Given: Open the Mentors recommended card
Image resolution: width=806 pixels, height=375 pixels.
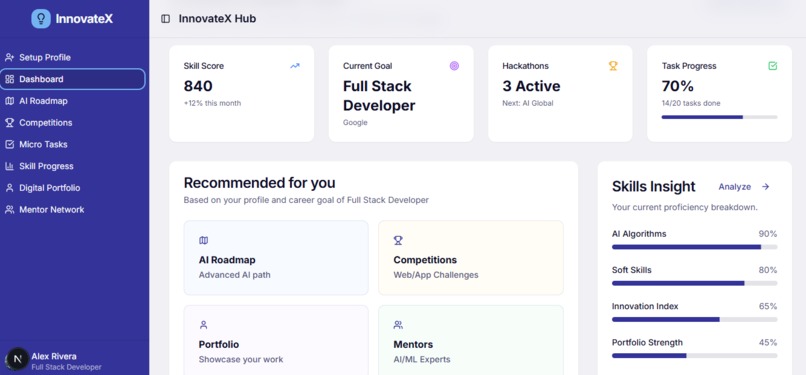Looking at the screenshot, I should click(471, 340).
